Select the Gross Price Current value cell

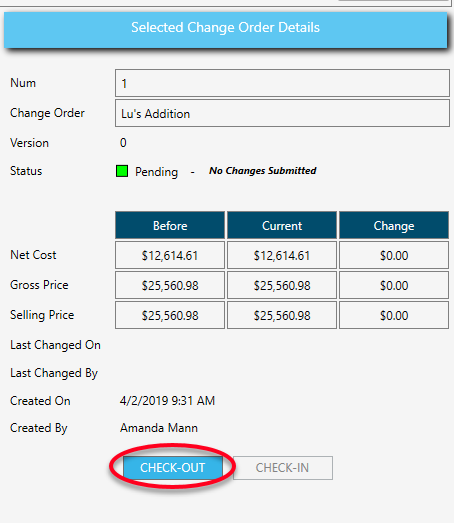pos(282,285)
